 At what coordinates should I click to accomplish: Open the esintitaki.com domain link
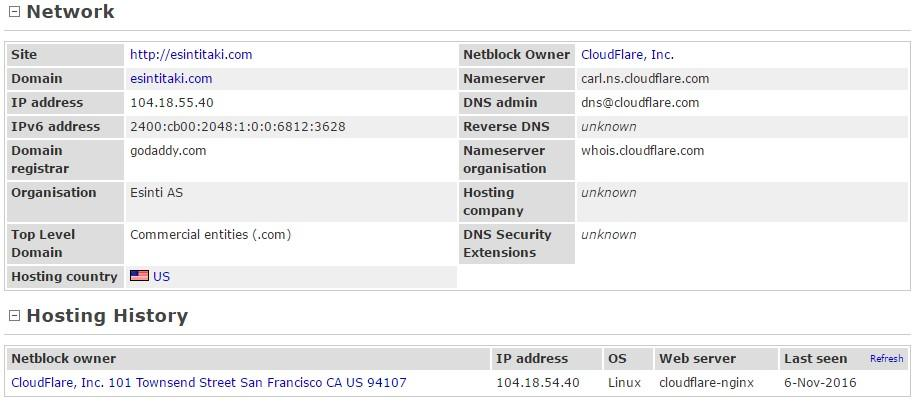tap(171, 79)
